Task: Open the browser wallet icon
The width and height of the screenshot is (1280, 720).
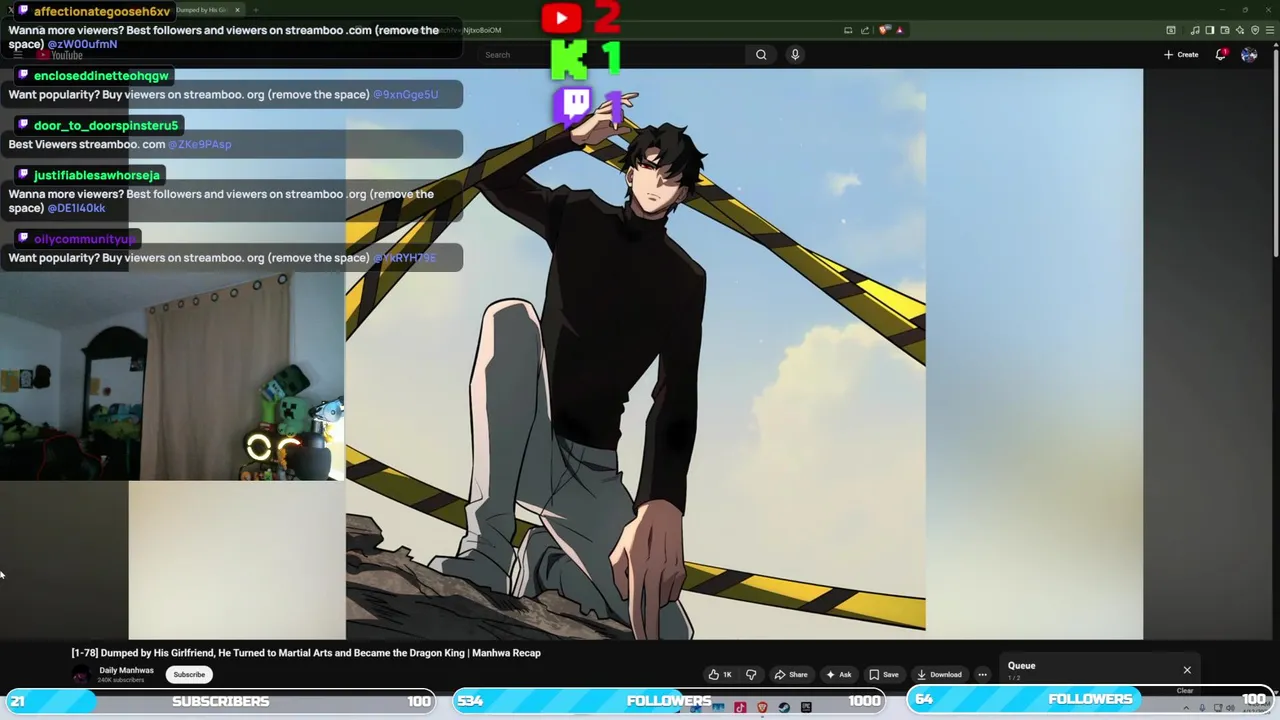Action: pyautogui.click(x=1225, y=30)
